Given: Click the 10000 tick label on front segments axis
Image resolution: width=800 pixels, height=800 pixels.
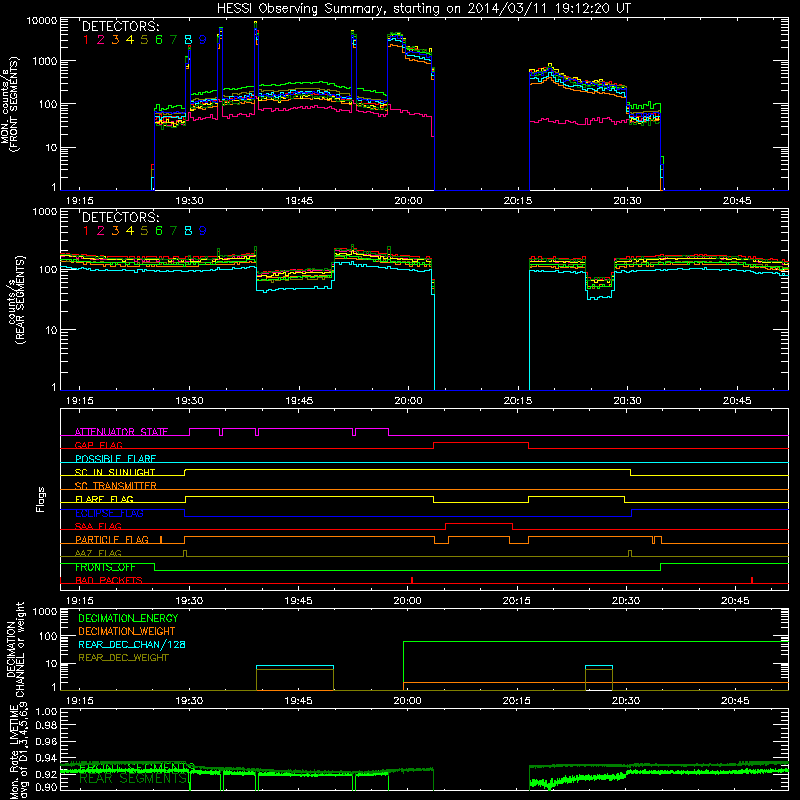Looking at the screenshot, I should [x=42, y=21].
